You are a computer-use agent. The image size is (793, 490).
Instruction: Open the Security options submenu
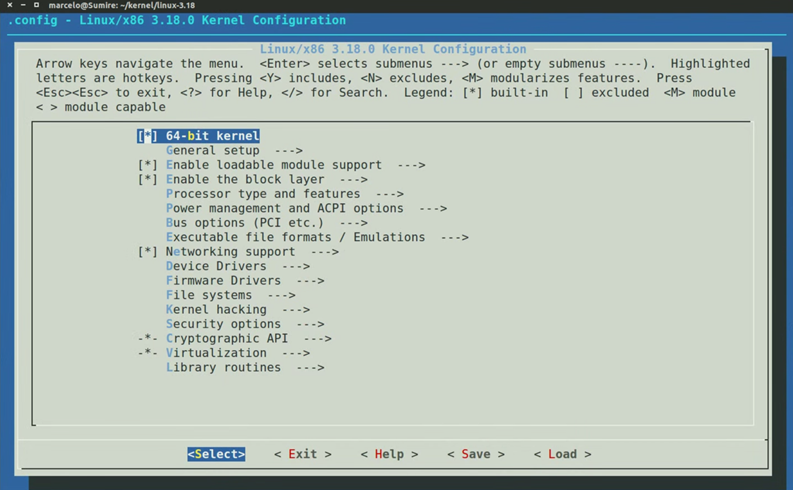(x=223, y=324)
